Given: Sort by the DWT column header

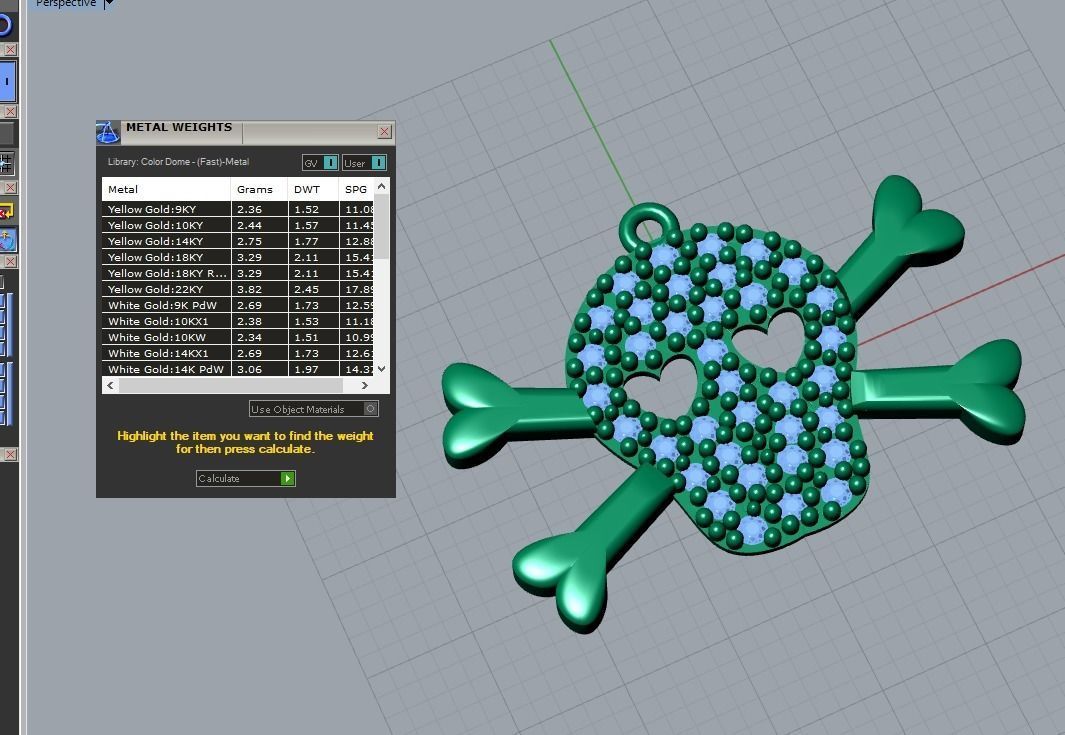Looking at the screenshot, I should tap(312, 190).
